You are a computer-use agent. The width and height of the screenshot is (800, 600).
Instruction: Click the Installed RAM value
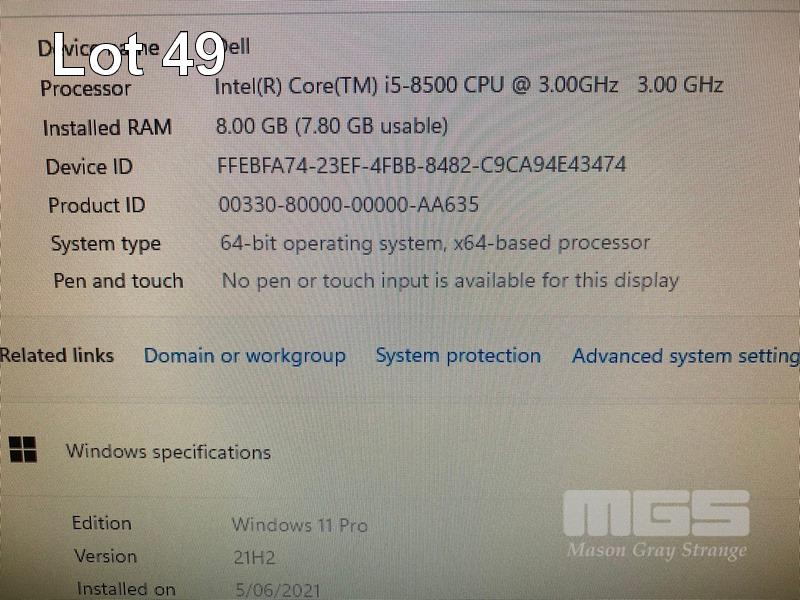(332, 126)
